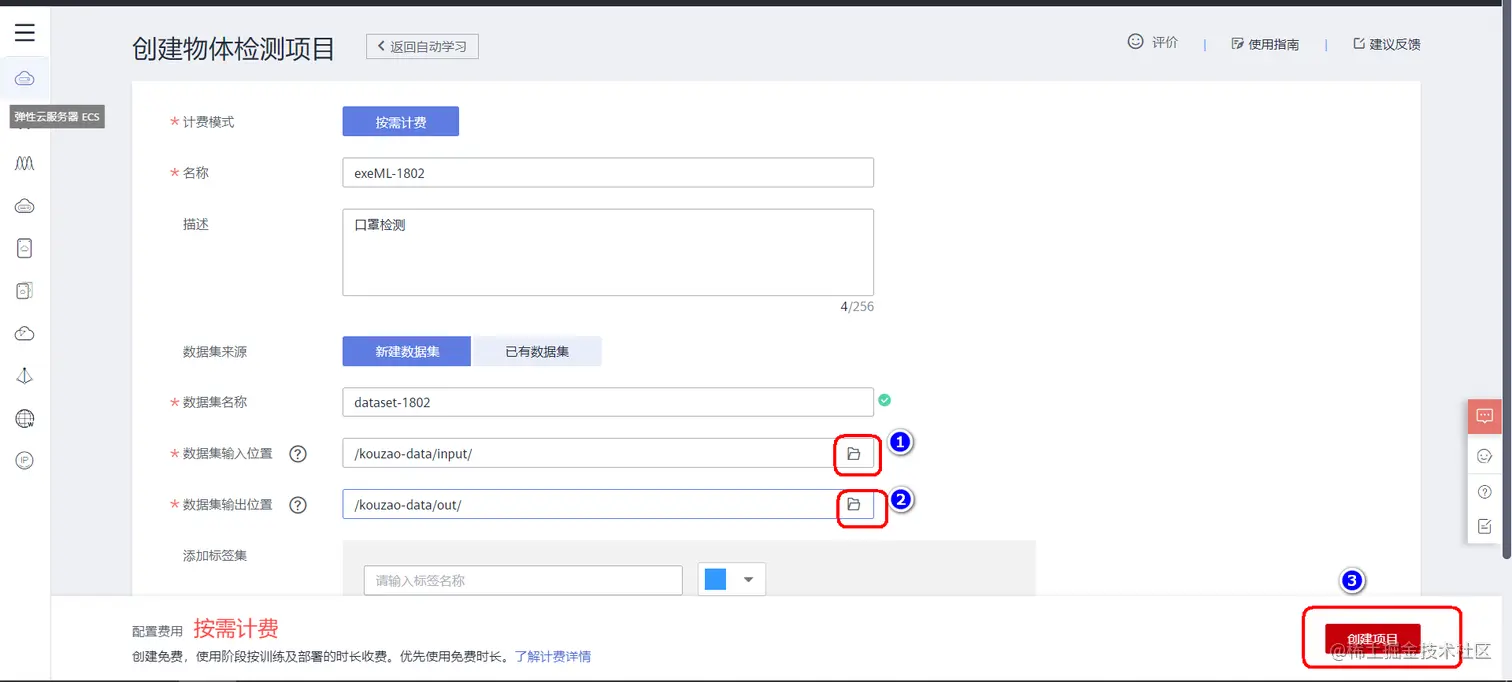Select 按需计费 billing mode

[x=401, y=122]
